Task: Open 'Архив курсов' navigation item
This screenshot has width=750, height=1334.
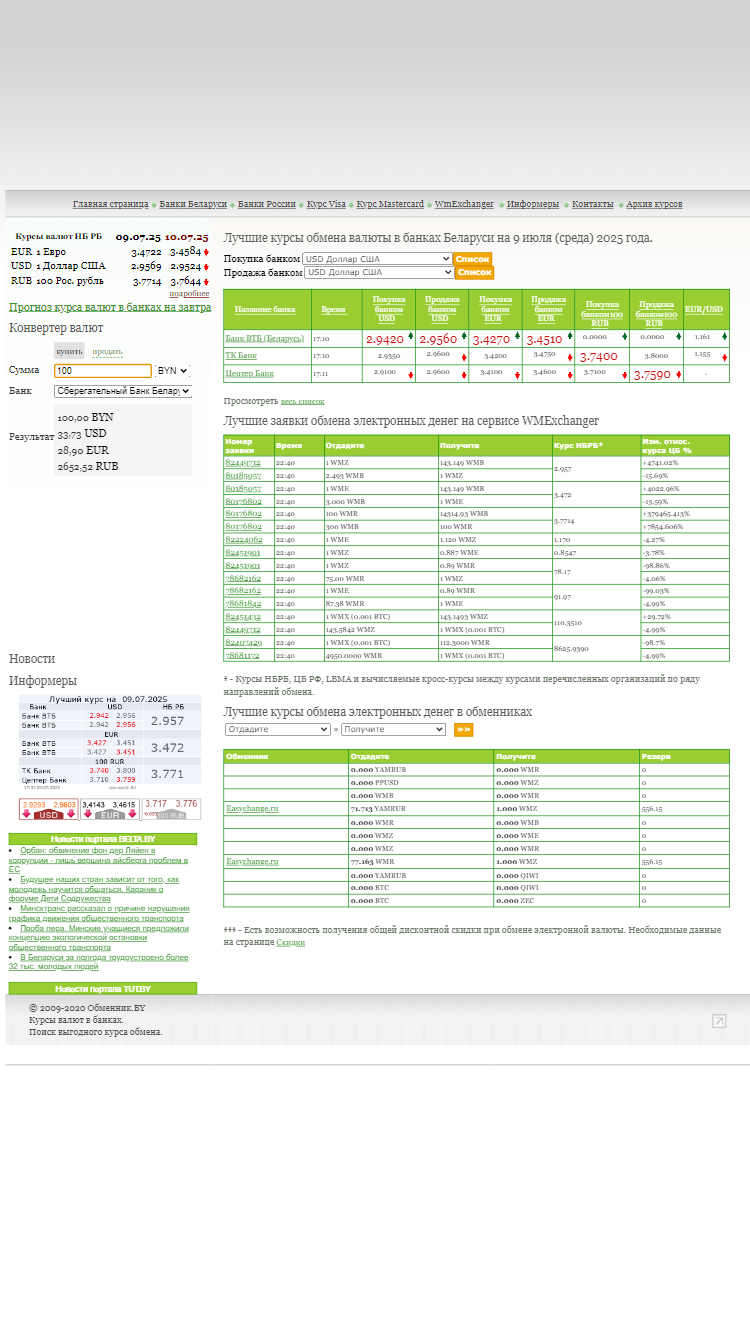Action: [654, 204]
